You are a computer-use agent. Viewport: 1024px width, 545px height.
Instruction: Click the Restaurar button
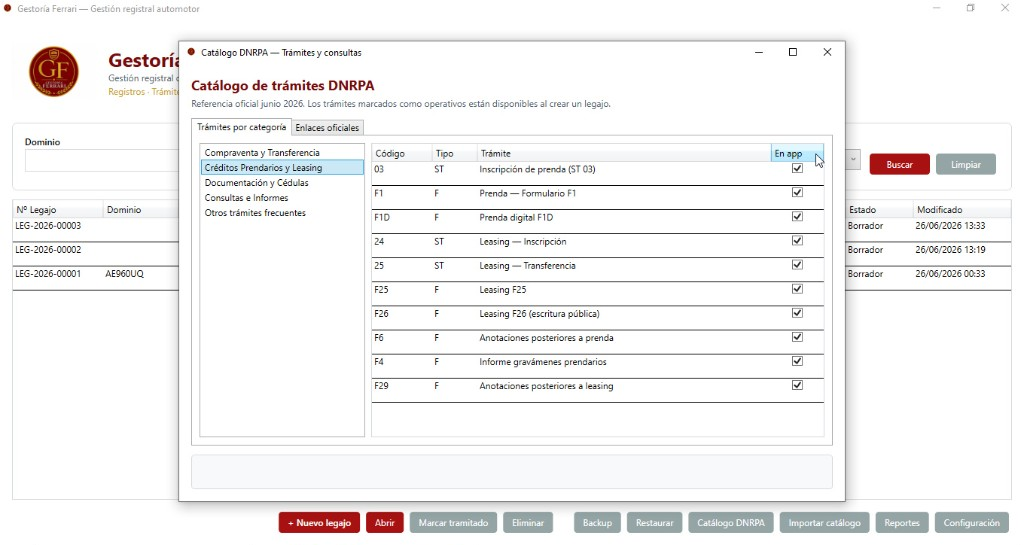tap(654, 523)
